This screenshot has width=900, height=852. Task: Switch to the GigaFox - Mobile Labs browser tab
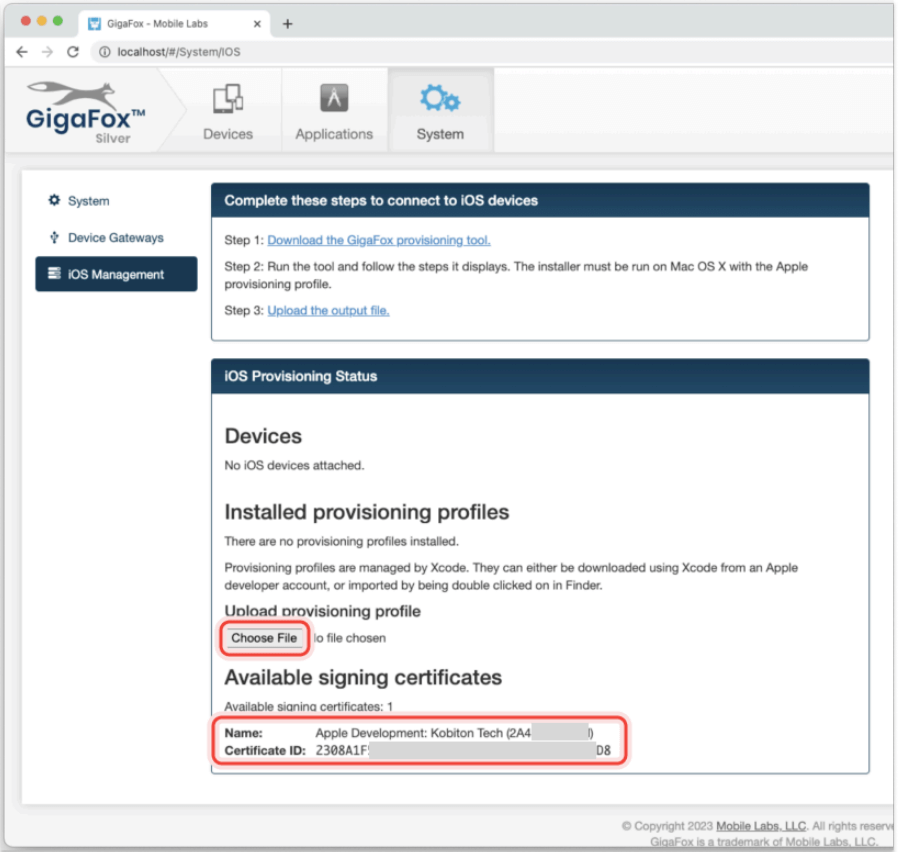click(x=174, y=24)
